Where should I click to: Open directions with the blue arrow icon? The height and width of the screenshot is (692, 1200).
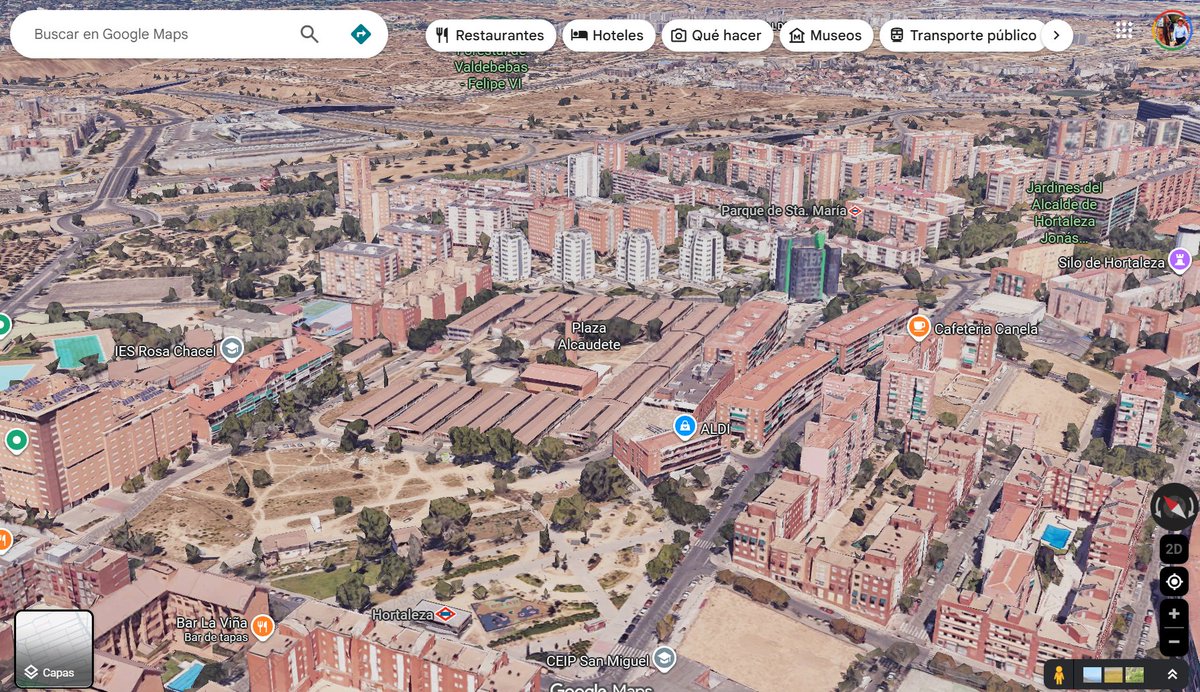[x=361, y=34]
